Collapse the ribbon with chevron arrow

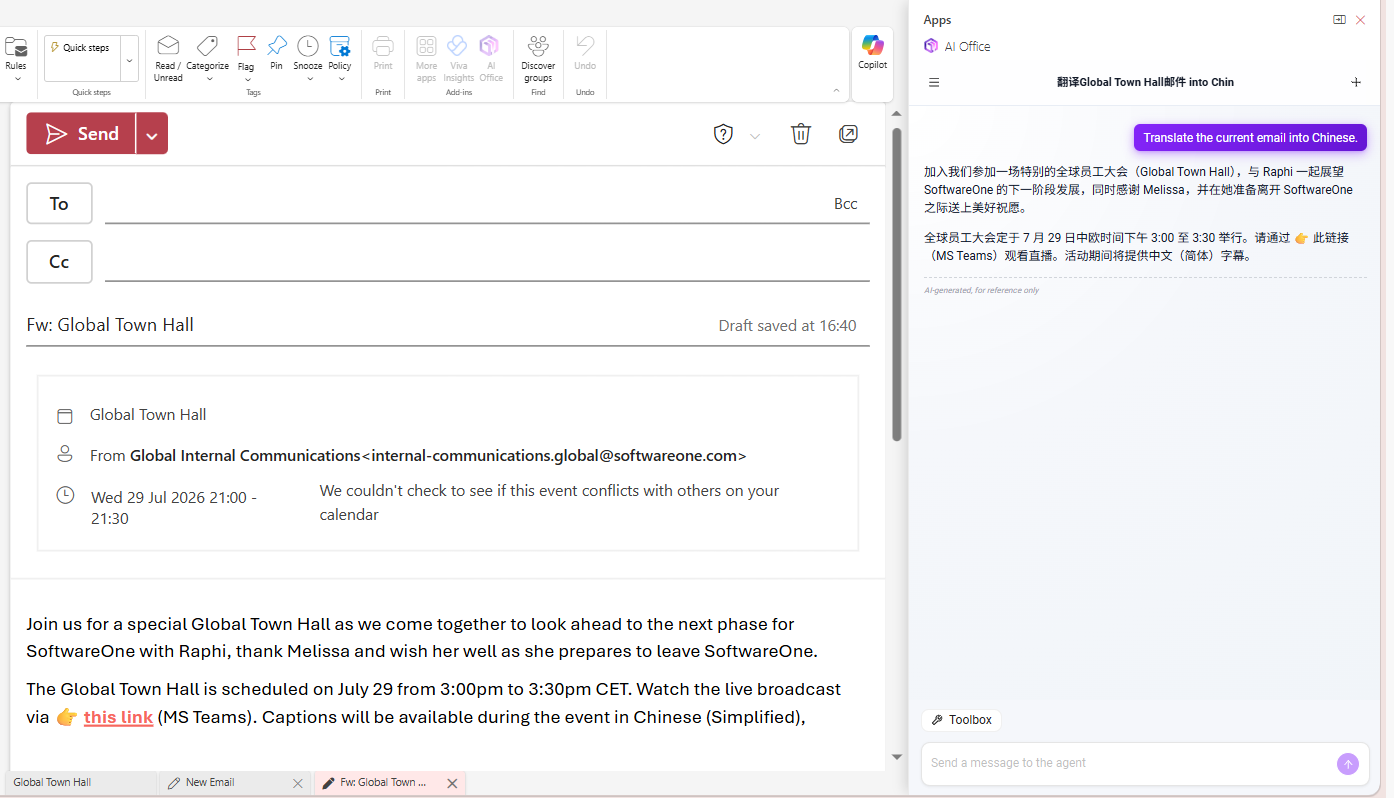point(836,91)
